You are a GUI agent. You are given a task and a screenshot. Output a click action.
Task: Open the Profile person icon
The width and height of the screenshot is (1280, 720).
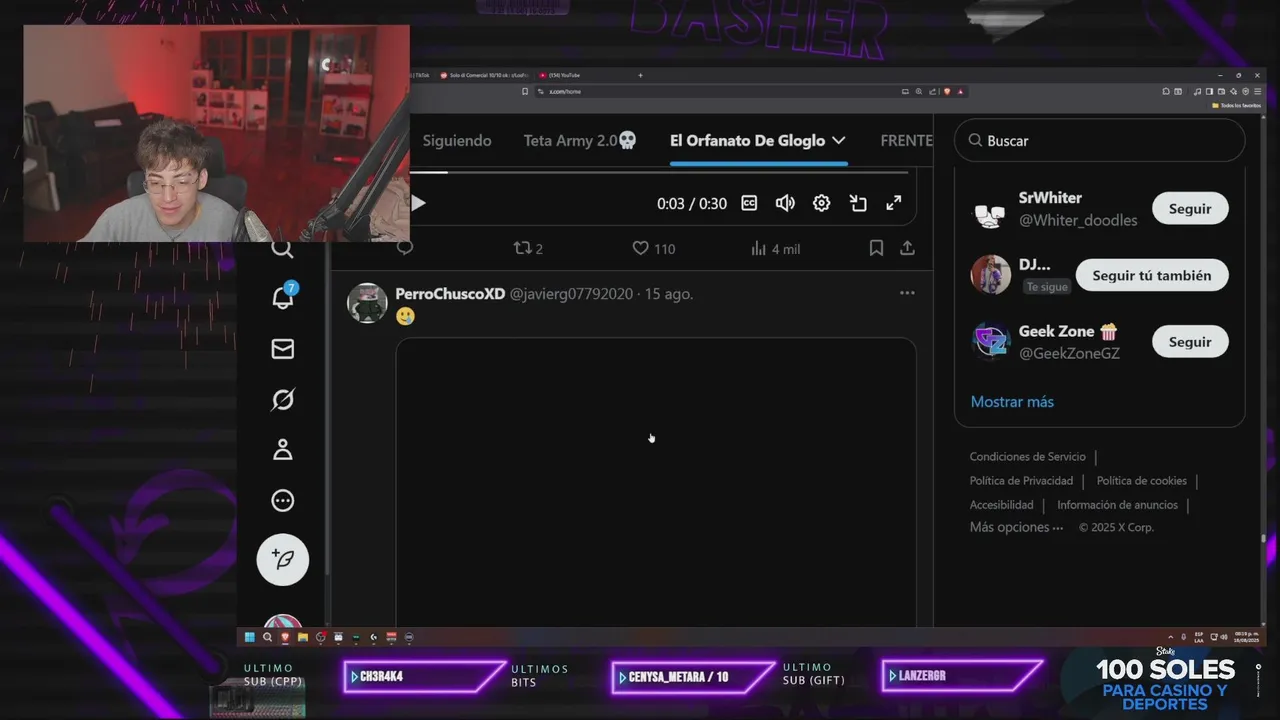pyautogui.click(x=283, y=450)
